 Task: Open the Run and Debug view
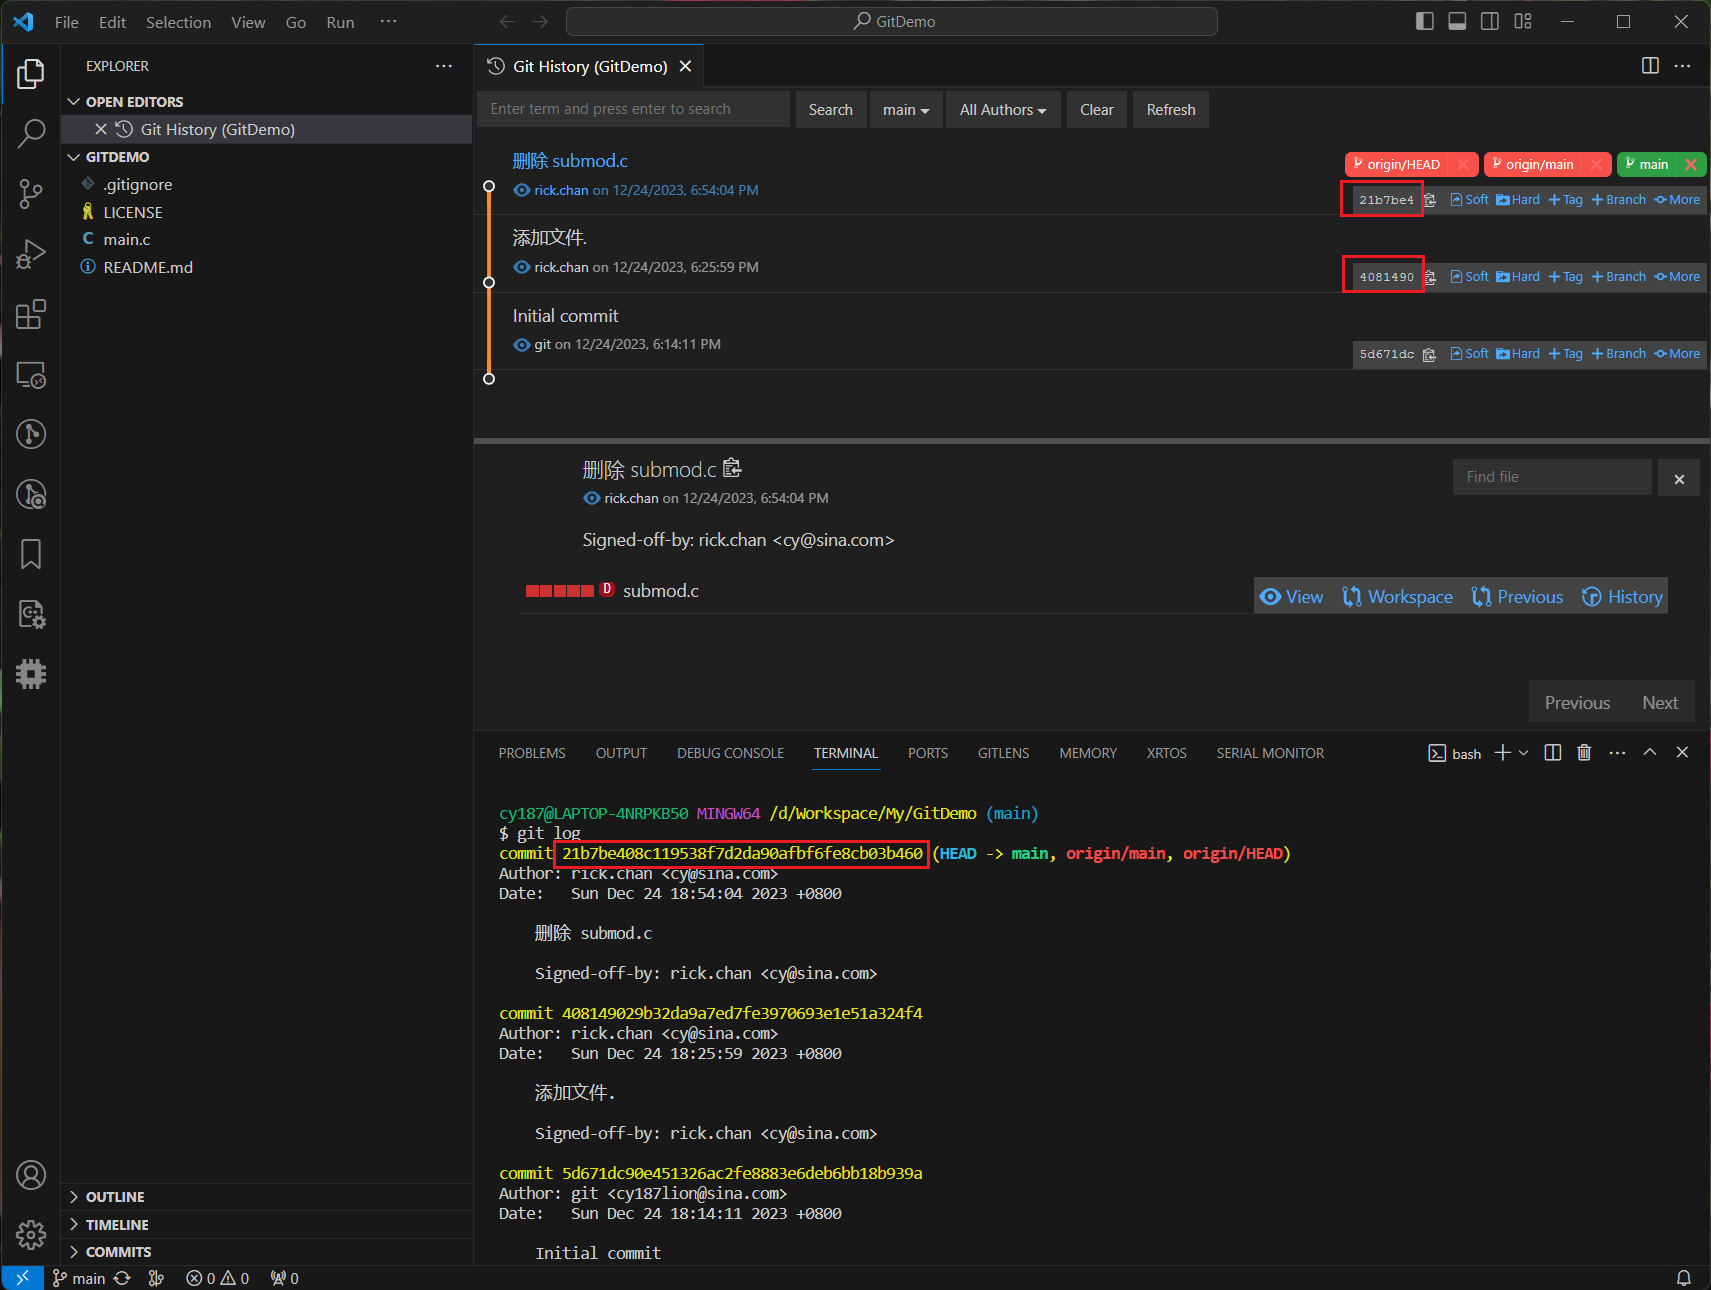coord(31,254)
